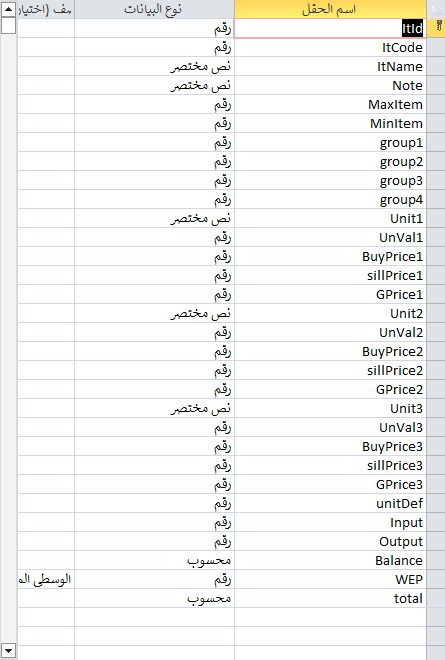This screenshot has width=445, height=660.
Task: Click the row selector for total
Action: [x=436, y=598]
